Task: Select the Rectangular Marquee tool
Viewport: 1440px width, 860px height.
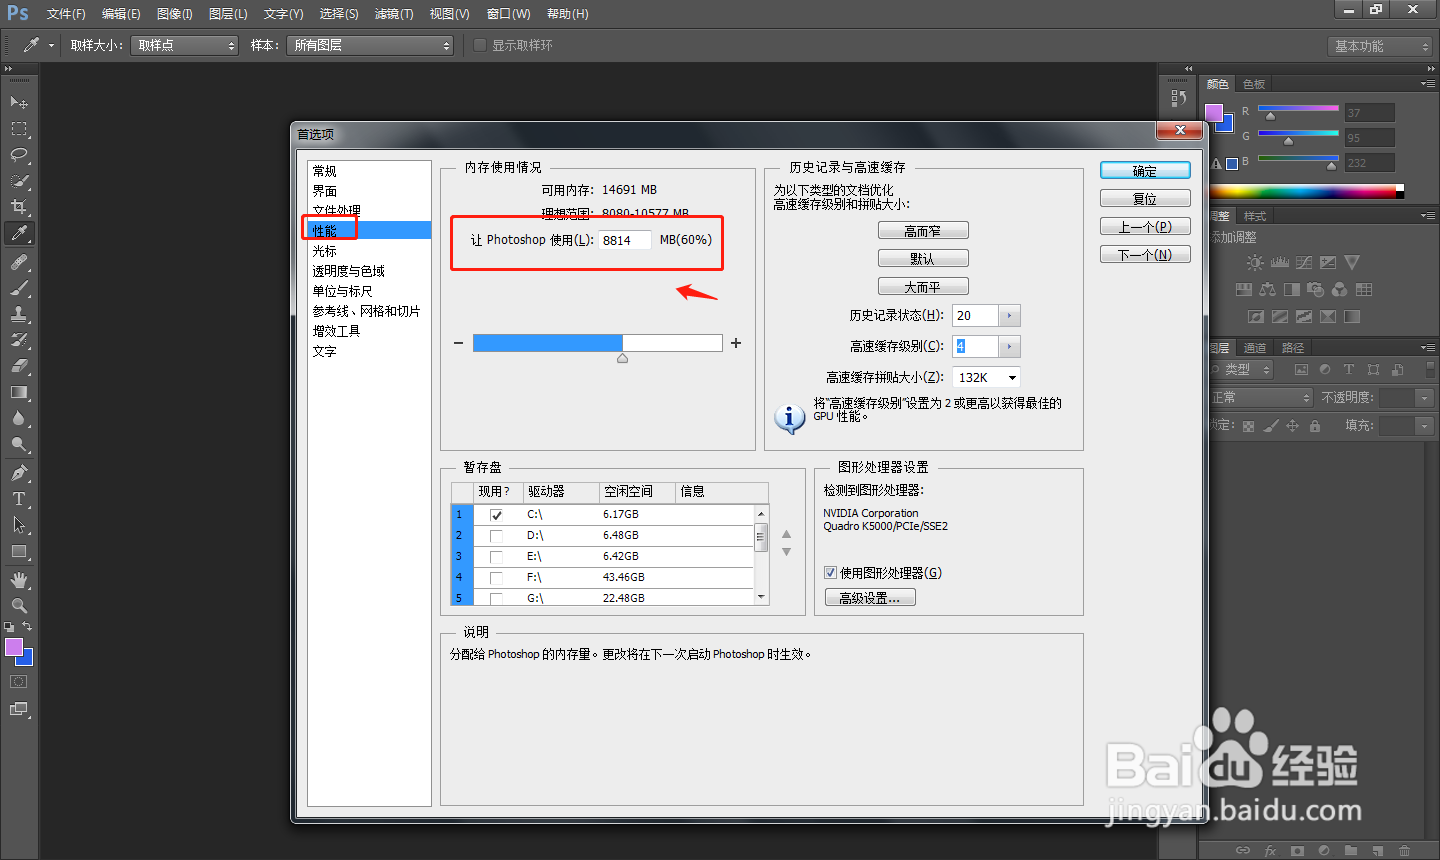Action: click(x=19, y=129)
